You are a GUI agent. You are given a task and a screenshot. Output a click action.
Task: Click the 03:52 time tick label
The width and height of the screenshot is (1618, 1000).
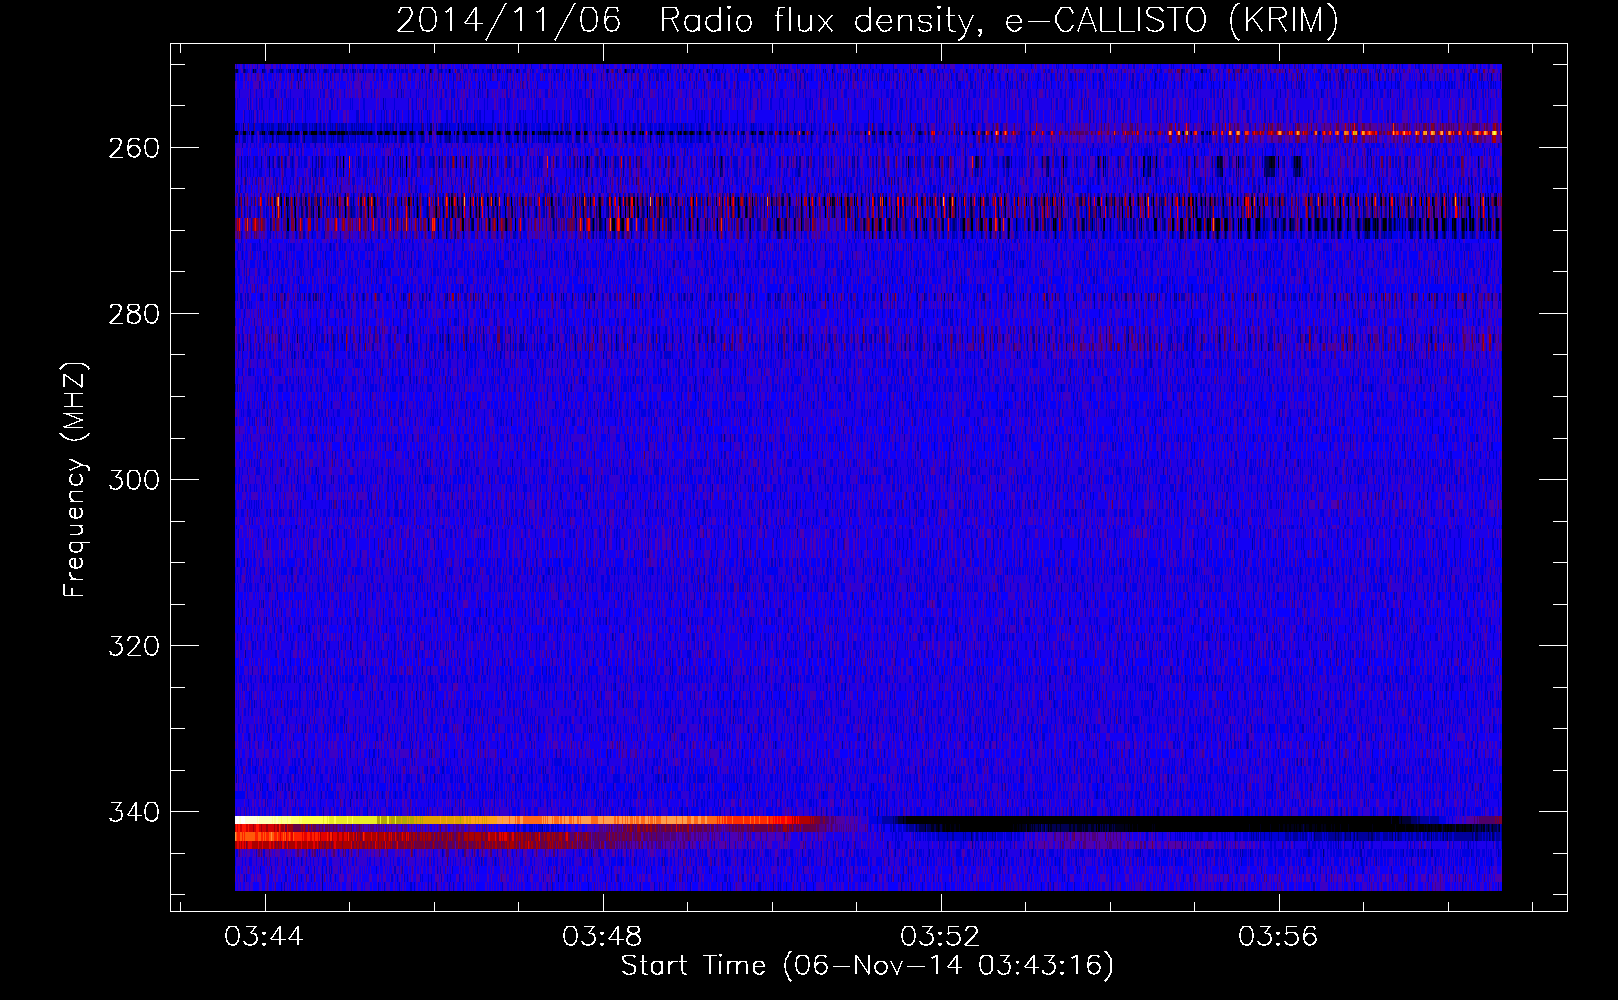[x=940, y=937]
